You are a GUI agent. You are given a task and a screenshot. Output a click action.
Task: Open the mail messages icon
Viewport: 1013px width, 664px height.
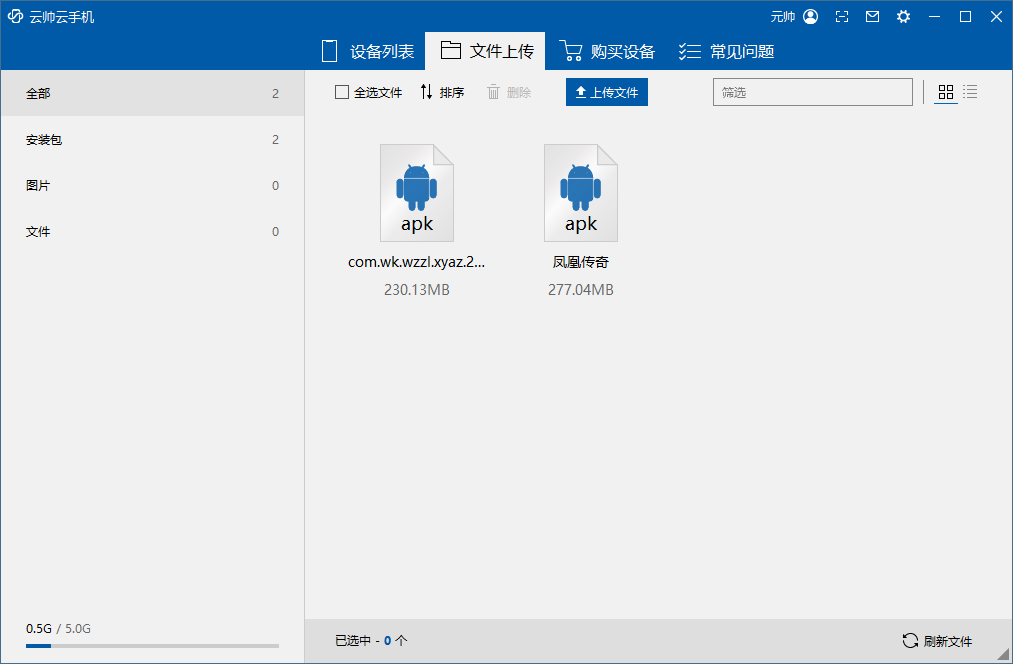tap(873, 17)
